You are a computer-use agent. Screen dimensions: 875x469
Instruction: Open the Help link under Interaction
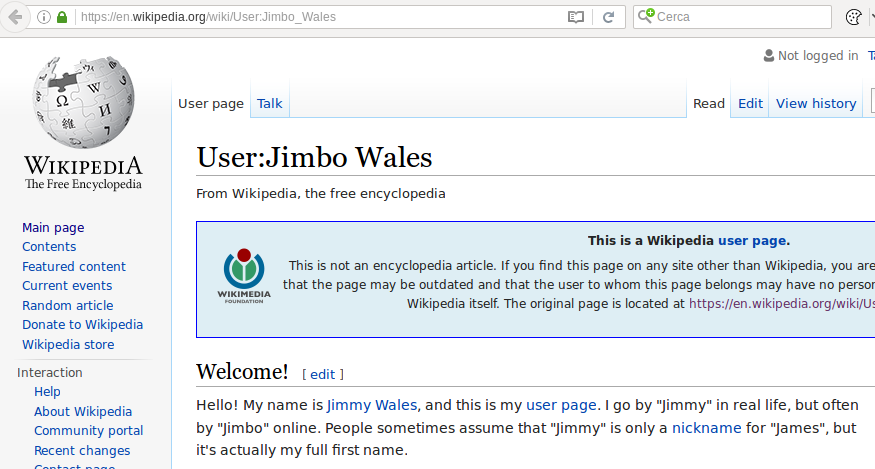[47, 391]
